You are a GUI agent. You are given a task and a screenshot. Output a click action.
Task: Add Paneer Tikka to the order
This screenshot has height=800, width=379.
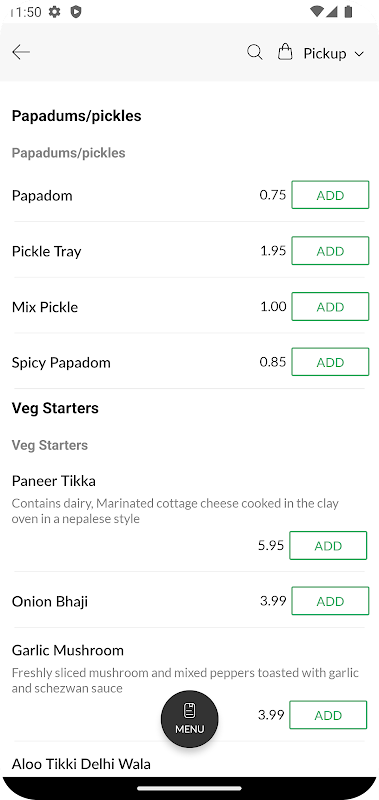pos(328,545)
